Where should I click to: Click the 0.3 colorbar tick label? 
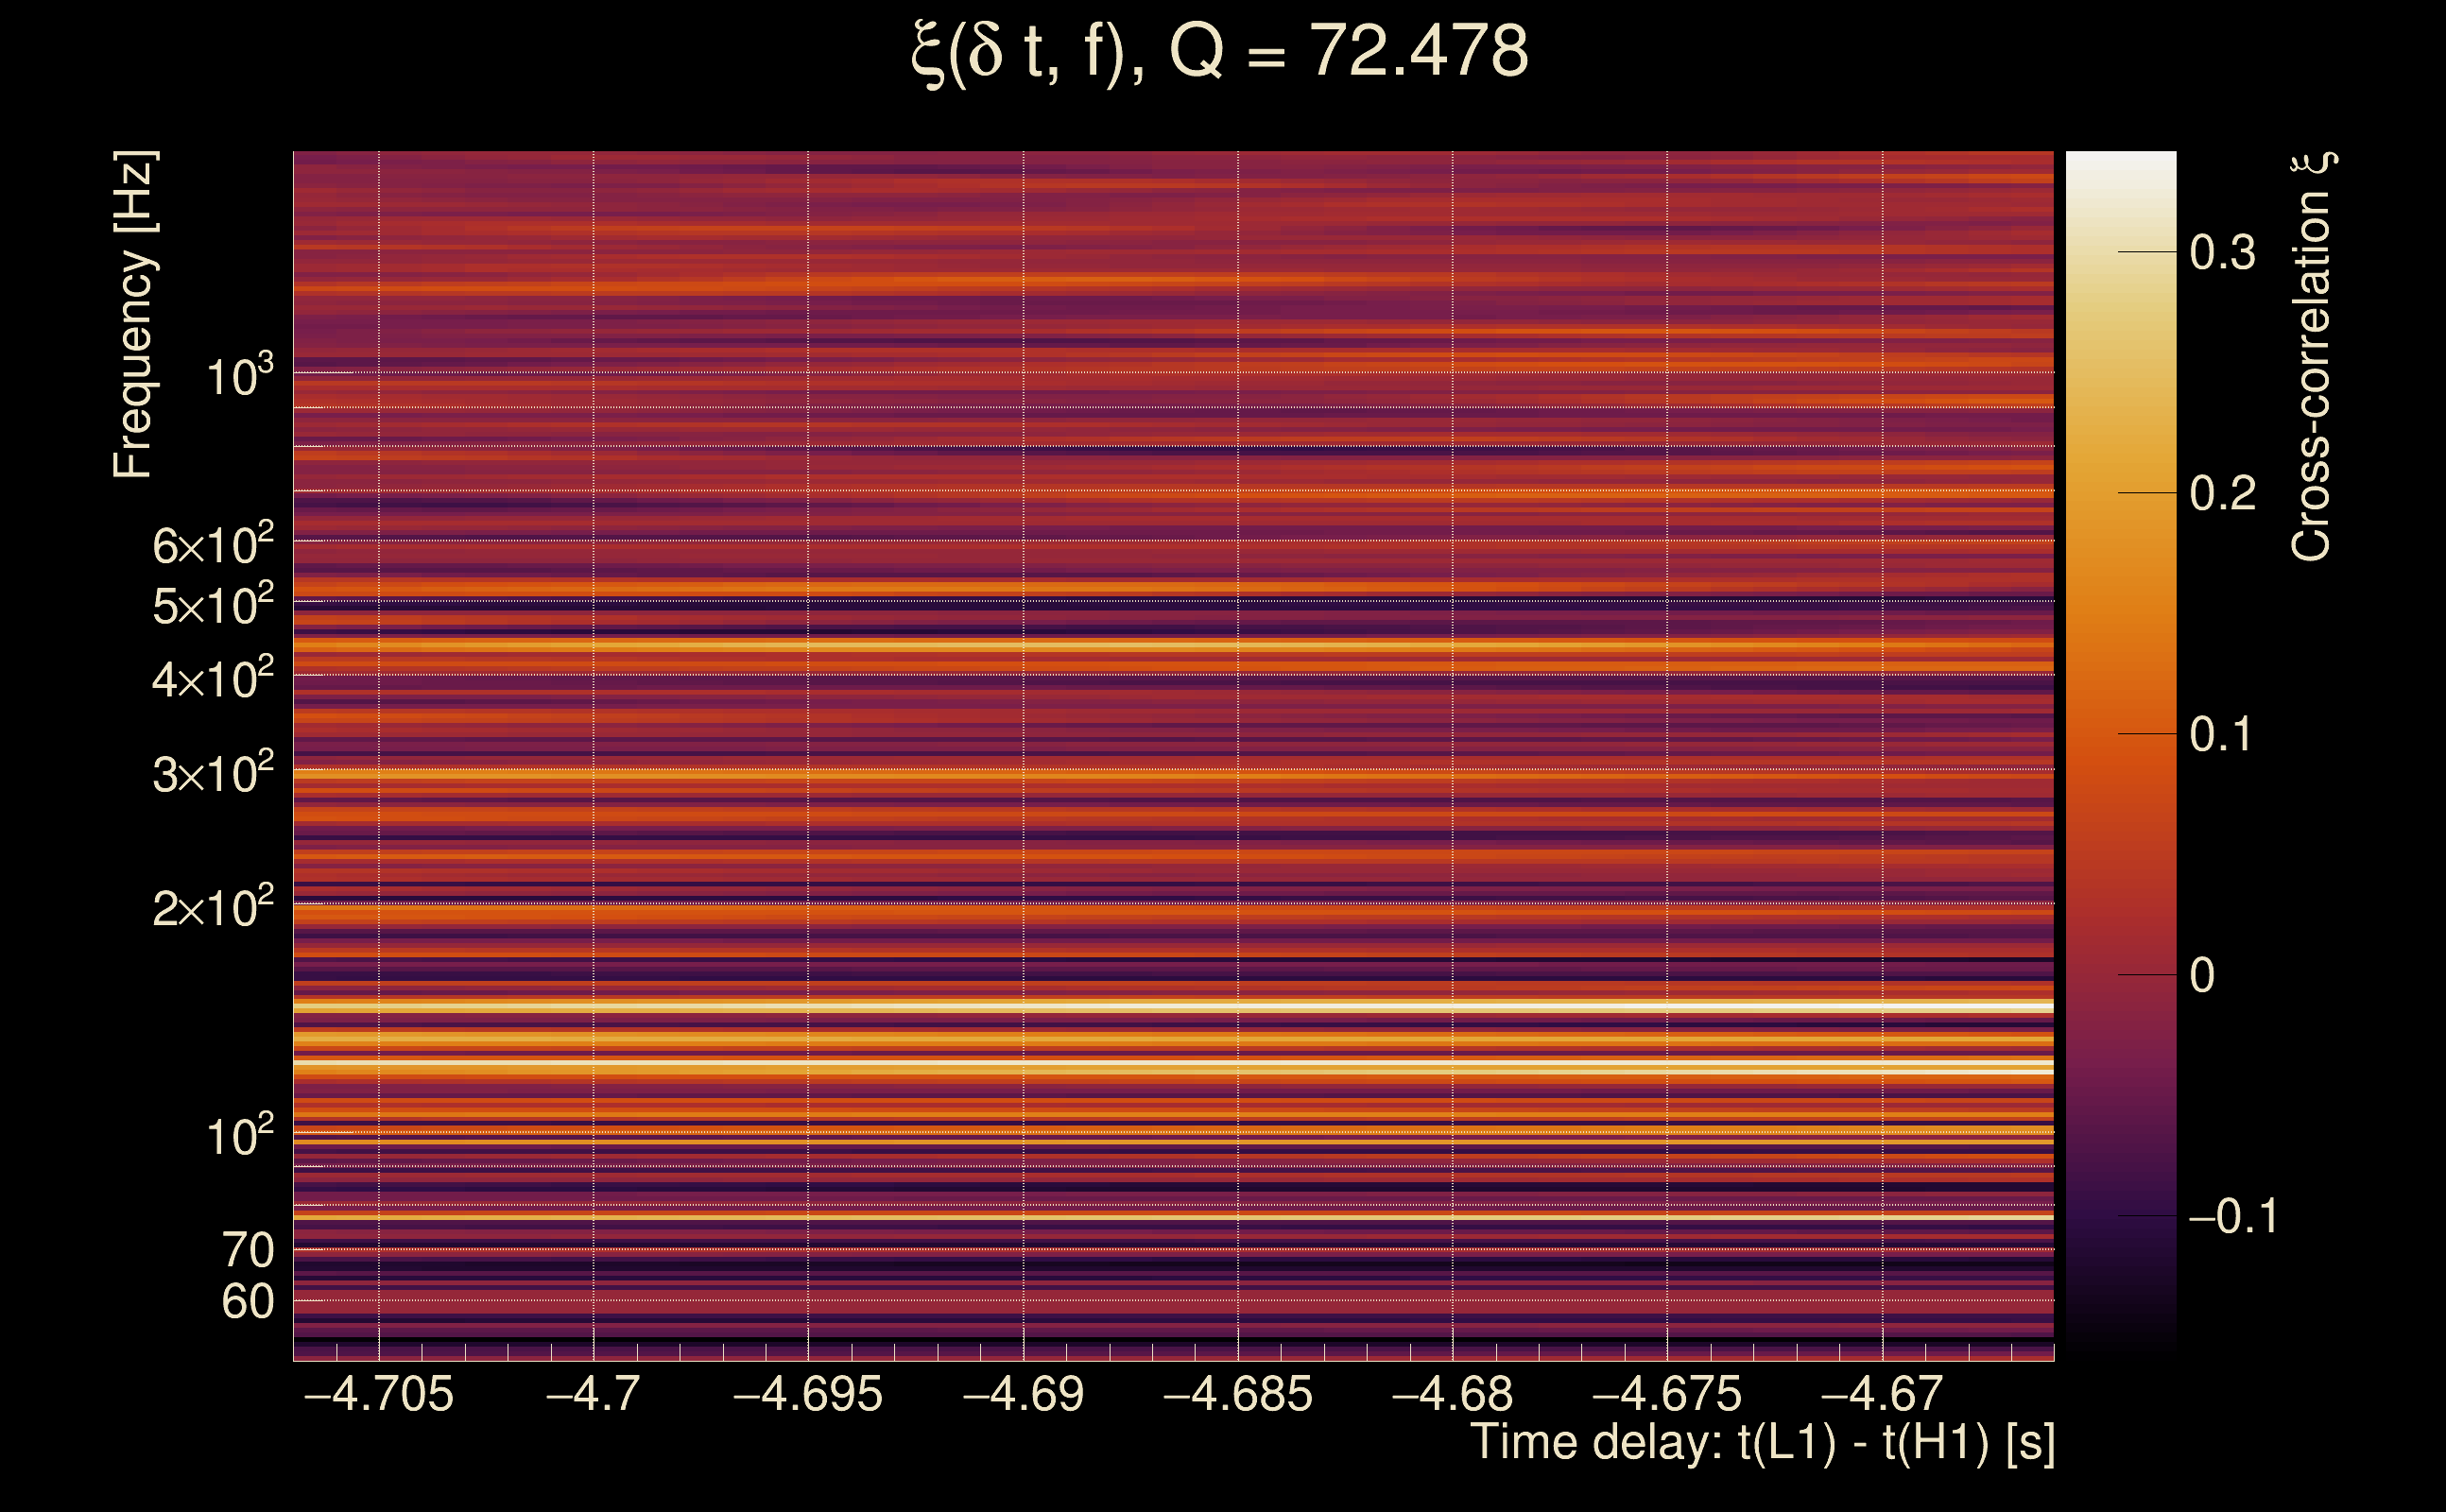(2222, 253)
